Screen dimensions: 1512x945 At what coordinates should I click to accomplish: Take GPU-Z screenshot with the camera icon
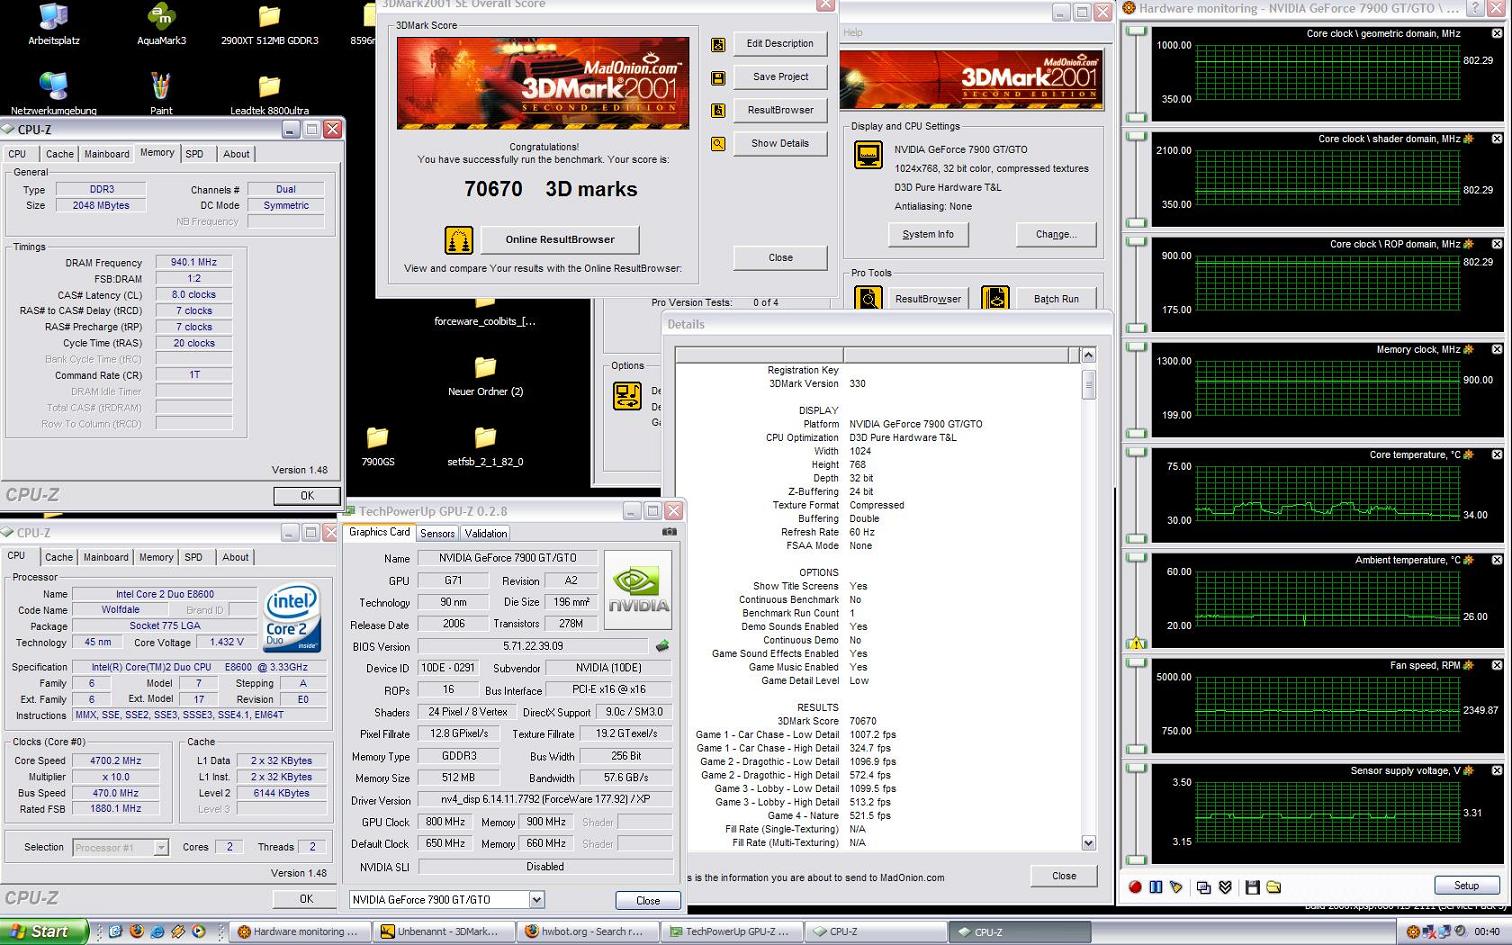pyautogui.click(x=669, y=532)
